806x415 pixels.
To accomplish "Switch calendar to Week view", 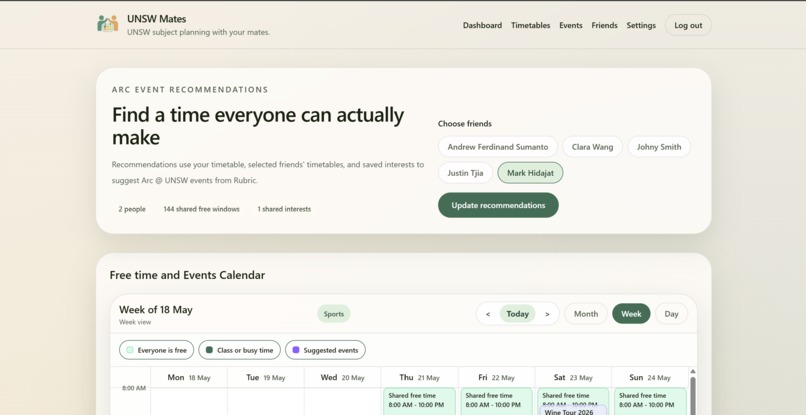I will (x=631, y=314).
